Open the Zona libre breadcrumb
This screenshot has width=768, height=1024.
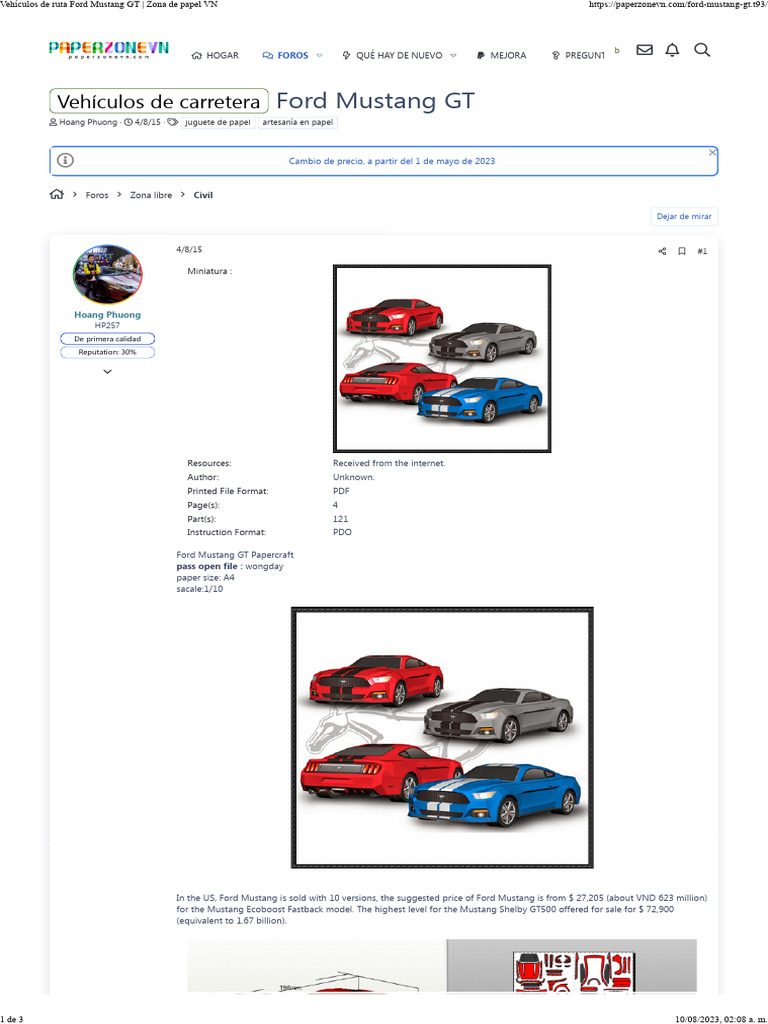pyautogui.click(x=151, y=195)
